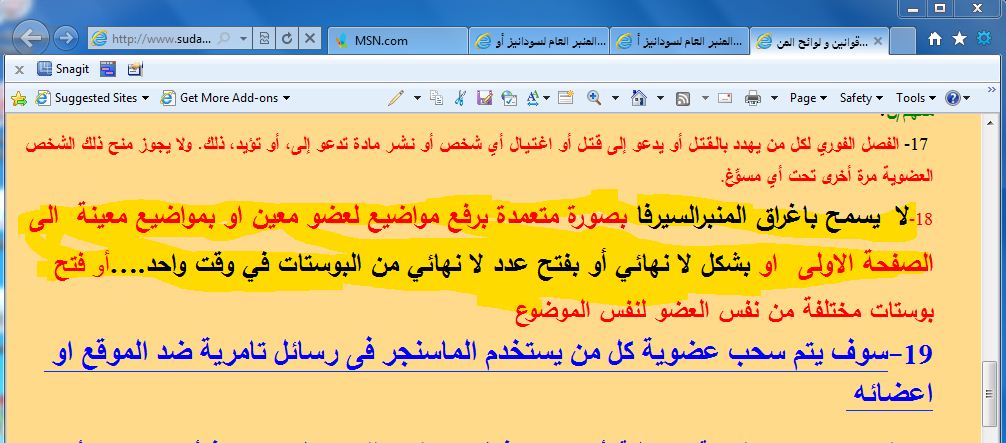Open the Help dropdown arrow

(966, 98)
